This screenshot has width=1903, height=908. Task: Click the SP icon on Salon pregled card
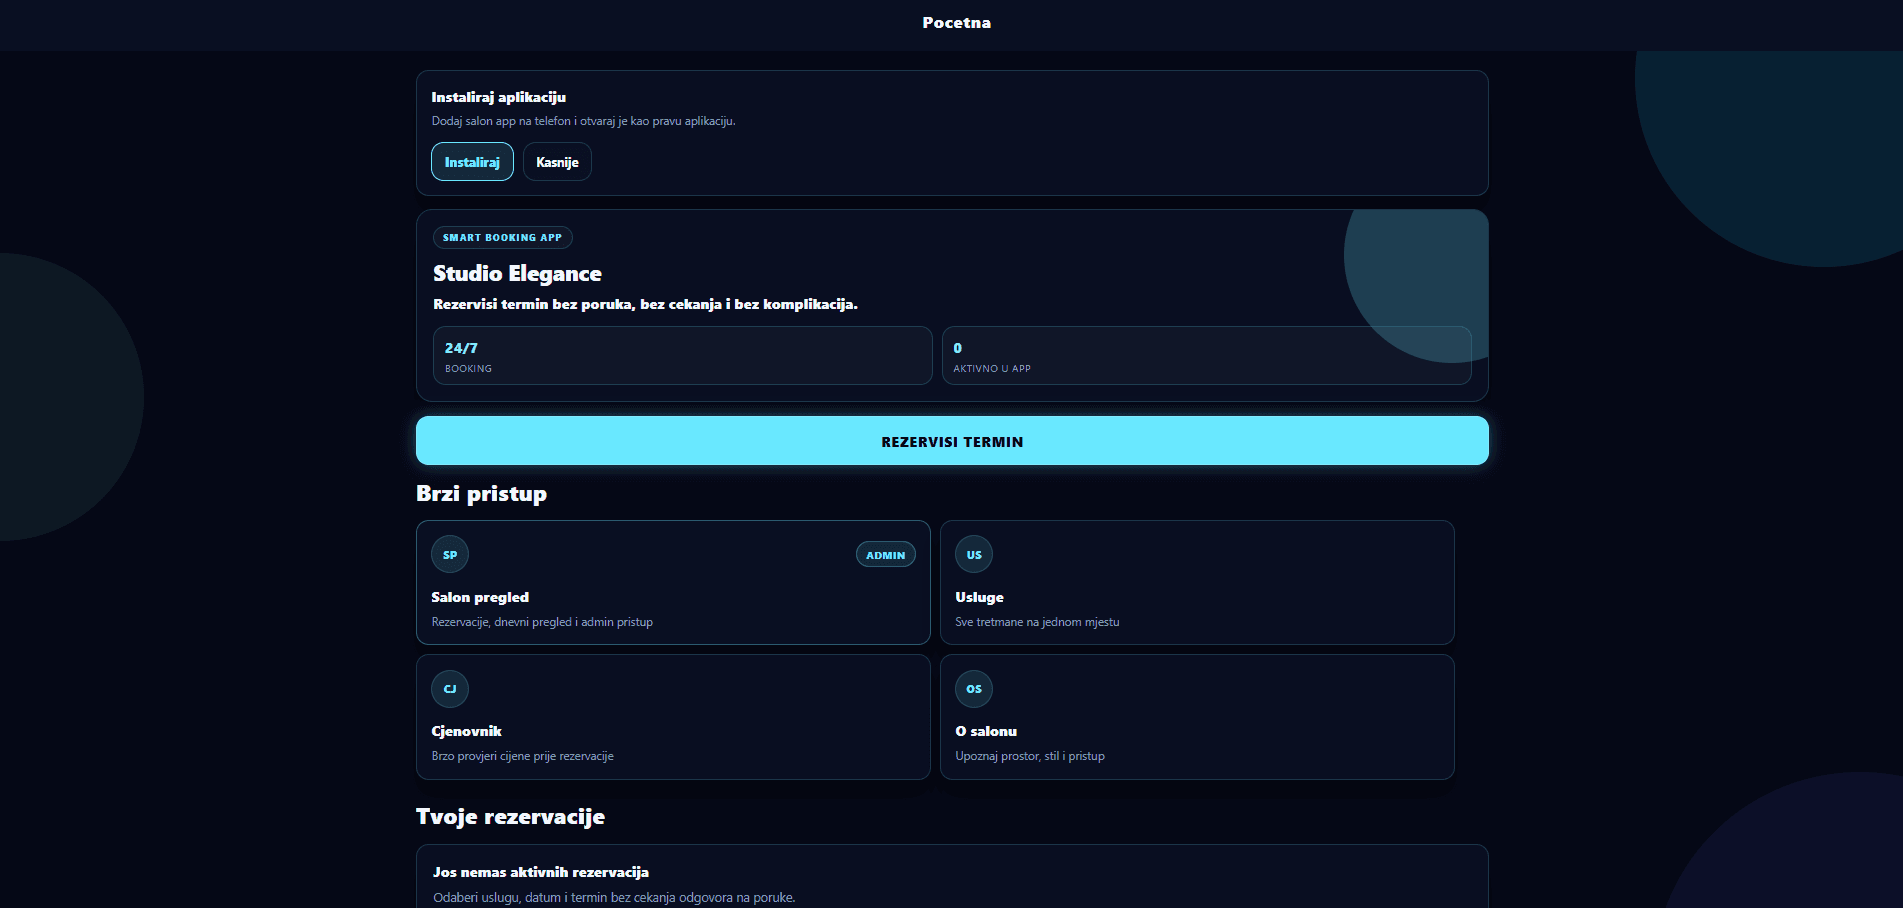450,554
